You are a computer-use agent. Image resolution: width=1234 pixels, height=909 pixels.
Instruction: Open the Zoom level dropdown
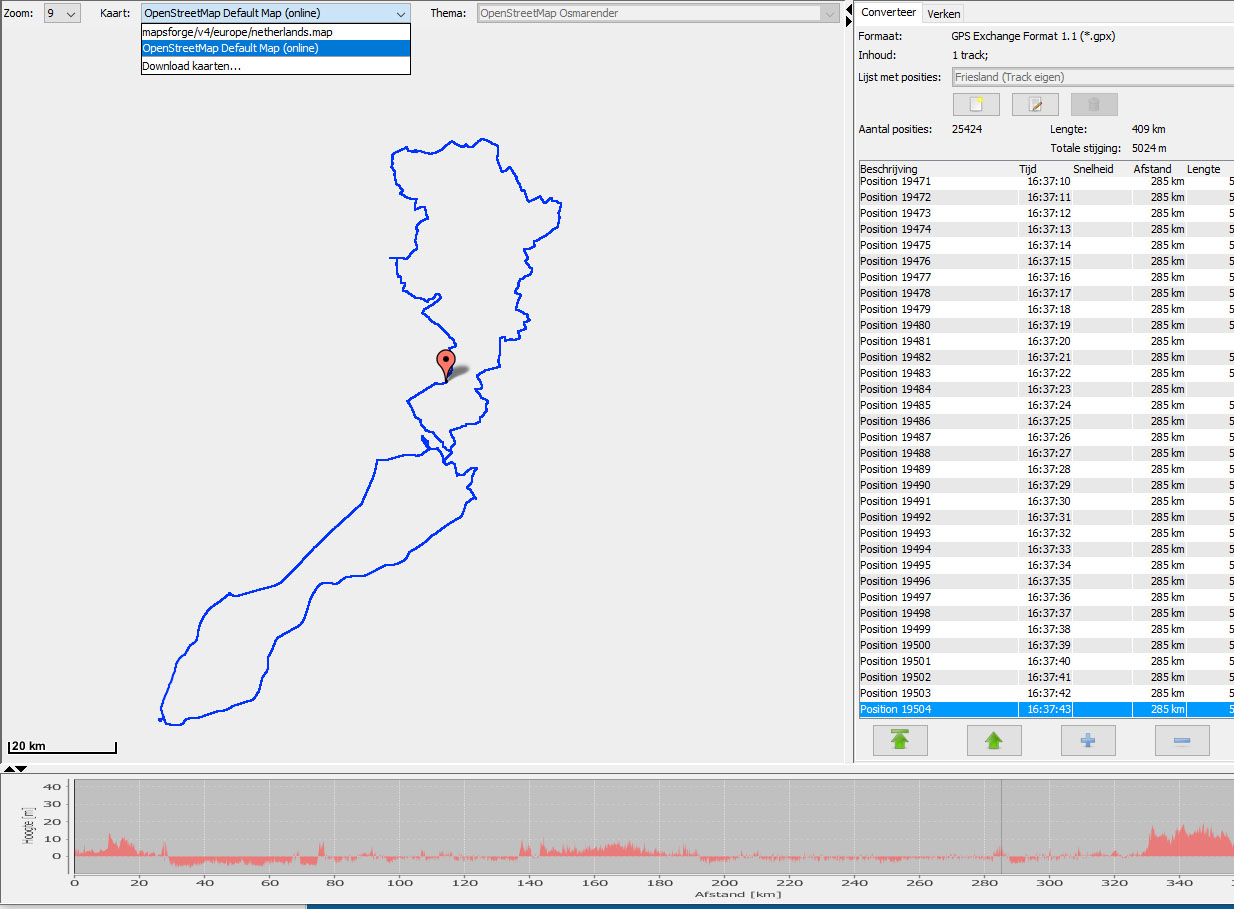(x=62, y=14)
